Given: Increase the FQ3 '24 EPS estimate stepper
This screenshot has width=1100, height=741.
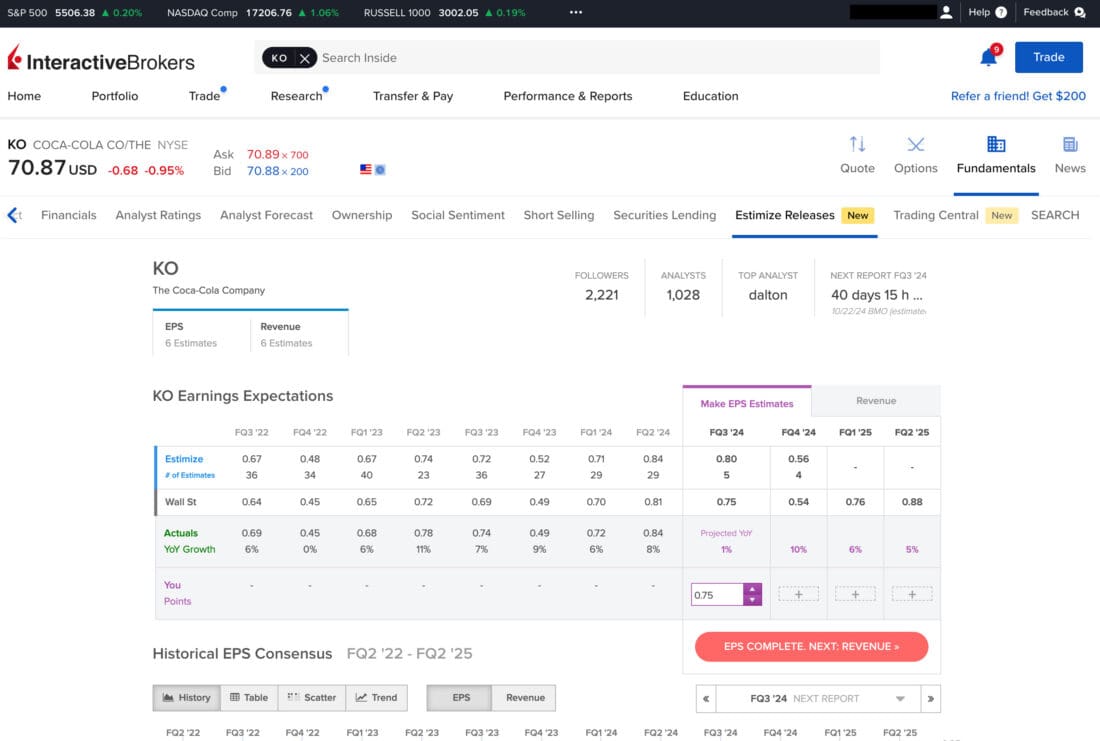Looking at the screenshot, I should [x=752, y=589].
